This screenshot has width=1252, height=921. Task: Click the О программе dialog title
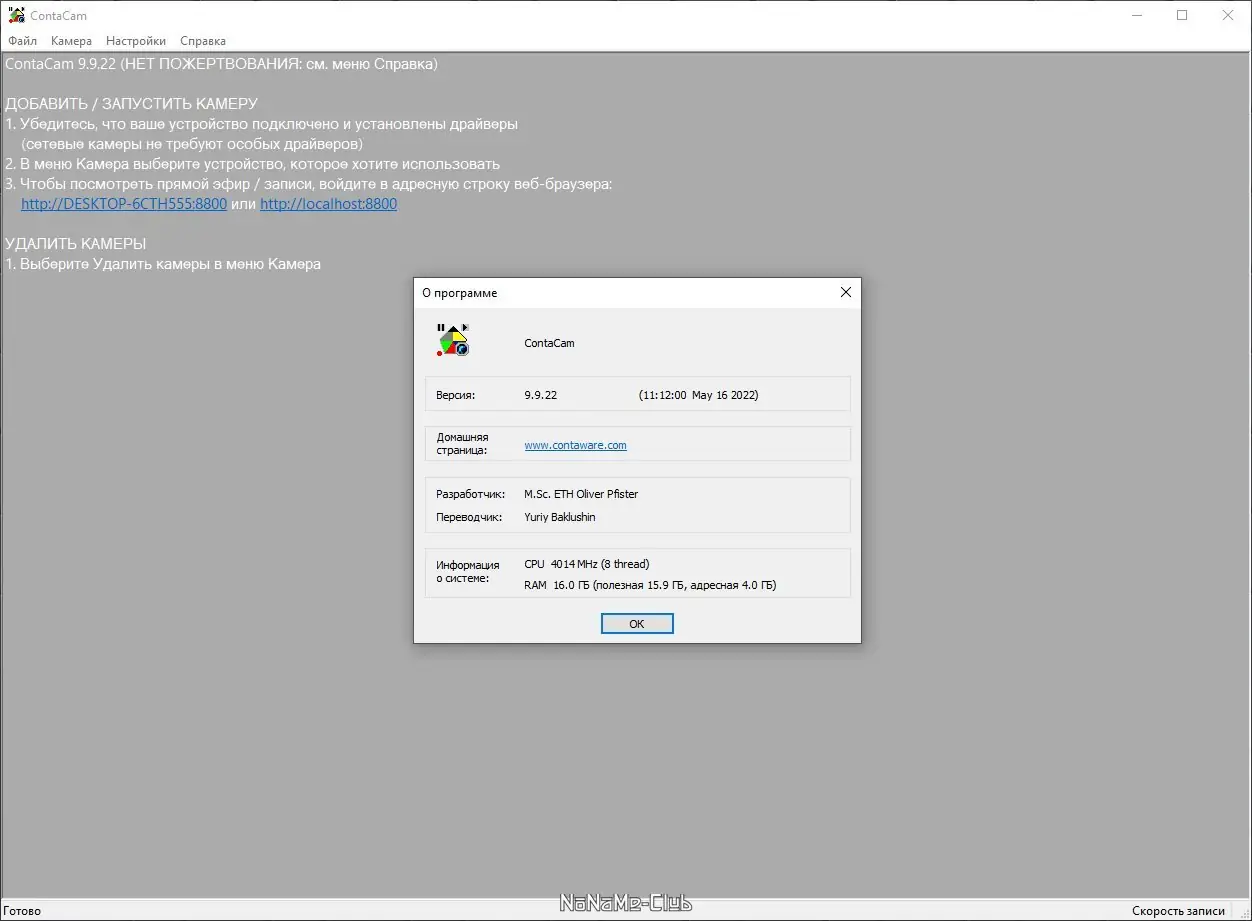pos(459,293)
